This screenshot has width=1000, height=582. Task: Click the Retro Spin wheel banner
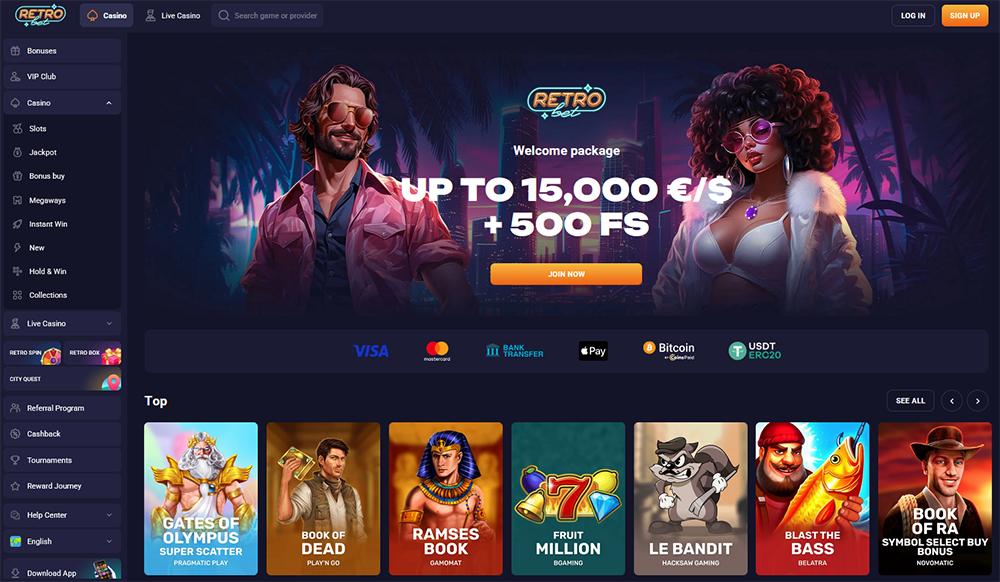point(32,353)
